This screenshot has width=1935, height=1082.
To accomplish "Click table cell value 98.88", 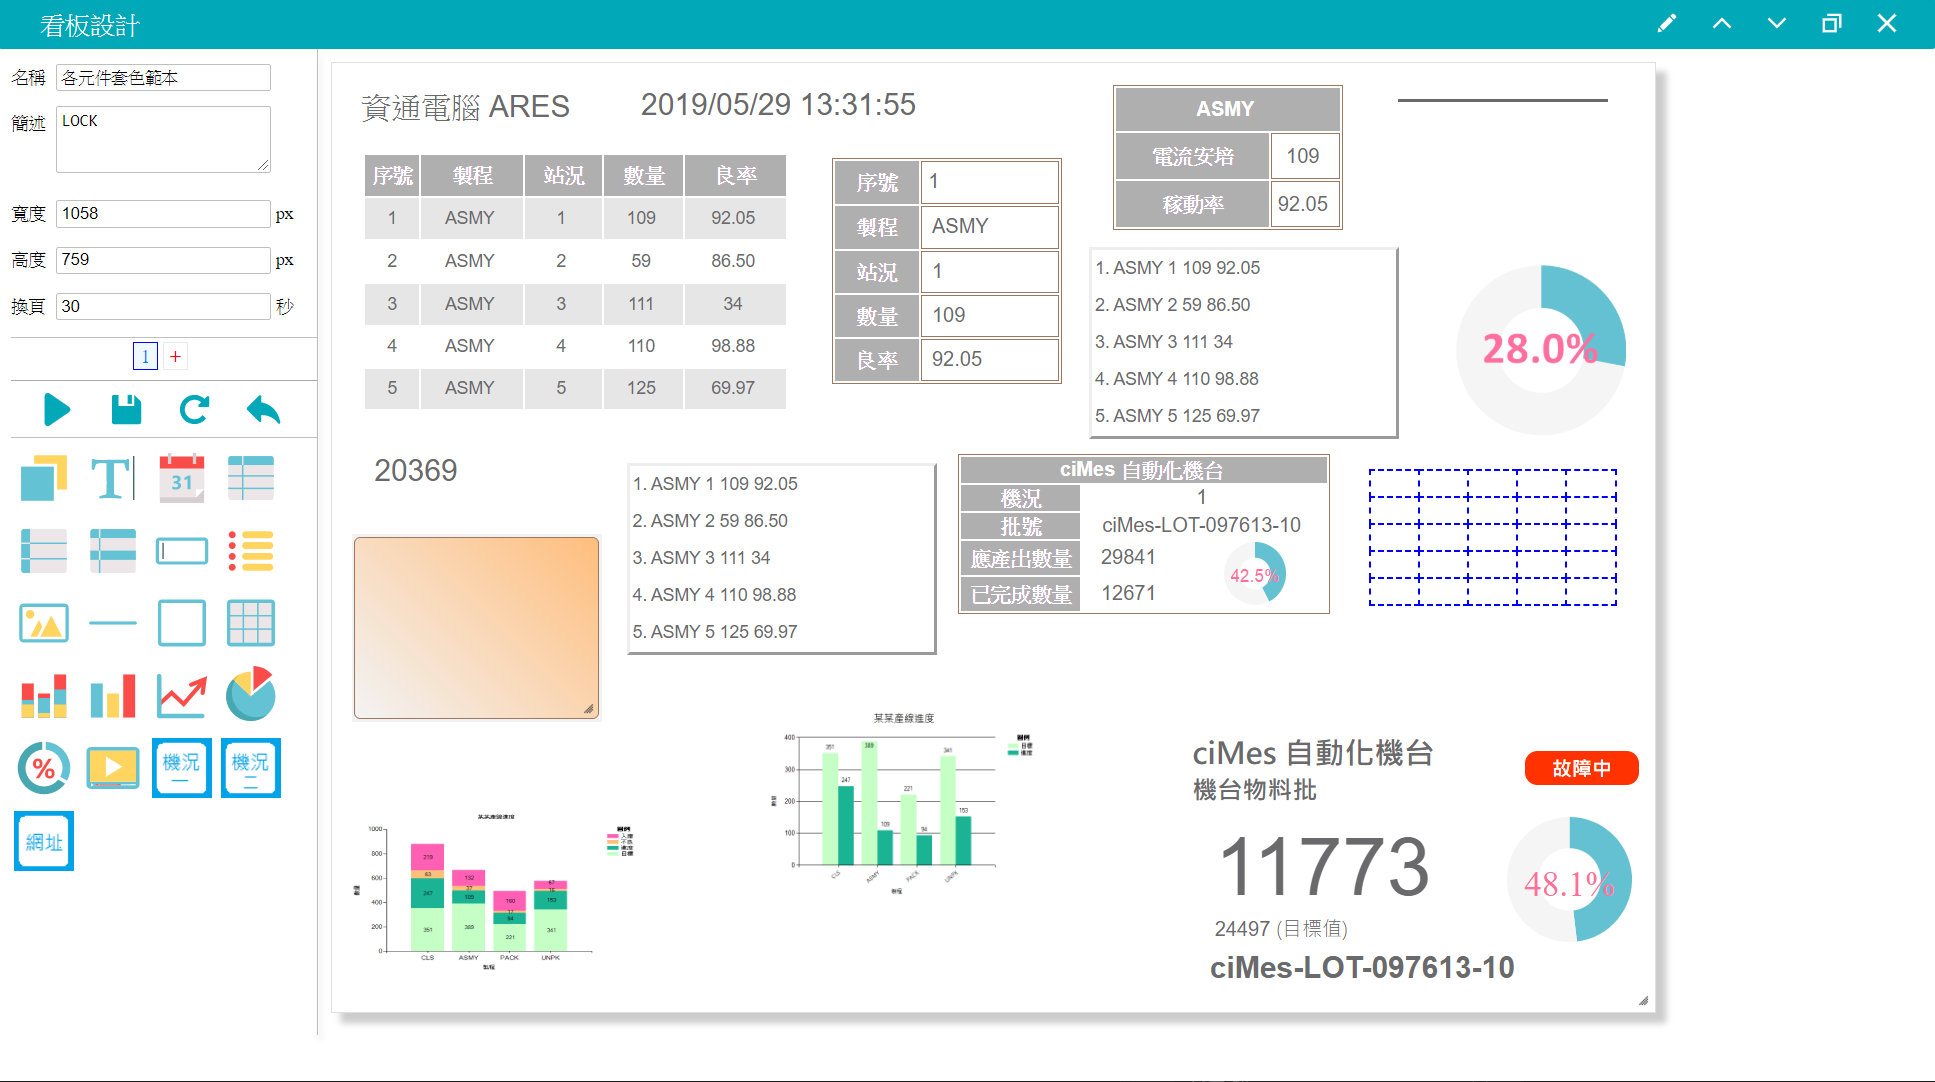I will (x=733, y=346).
